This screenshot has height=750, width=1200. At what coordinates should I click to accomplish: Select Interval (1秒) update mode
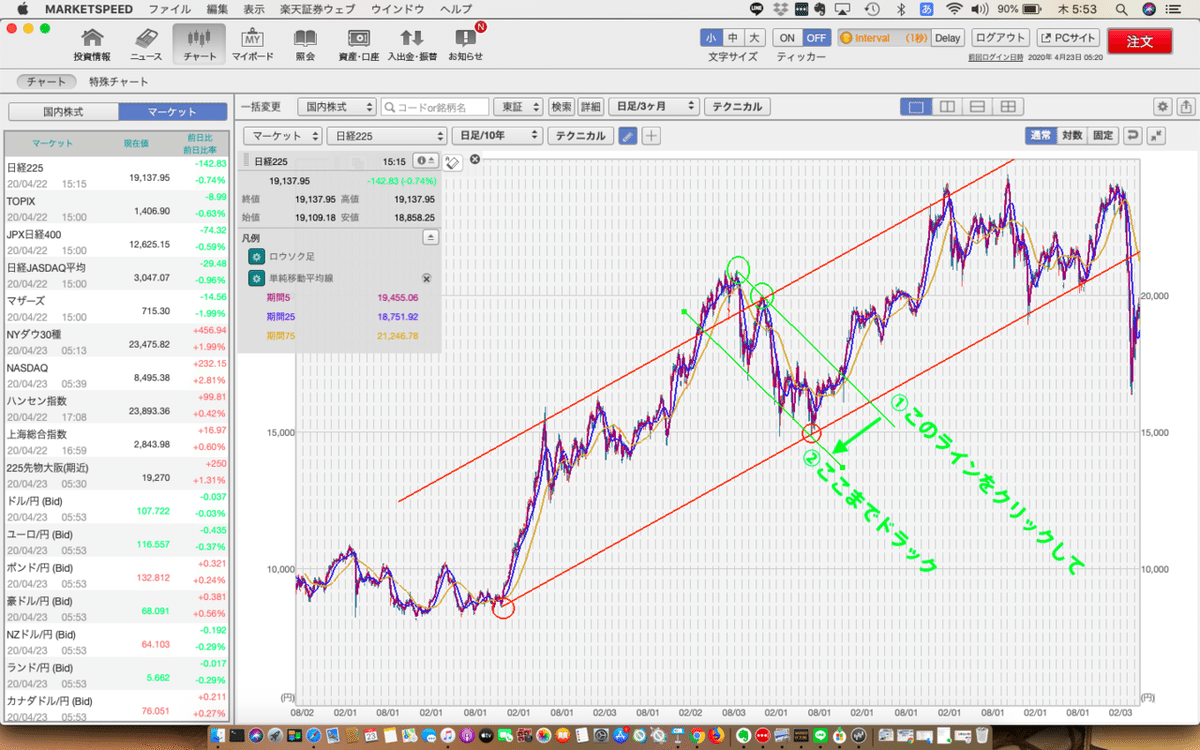(x=884, y=38)
